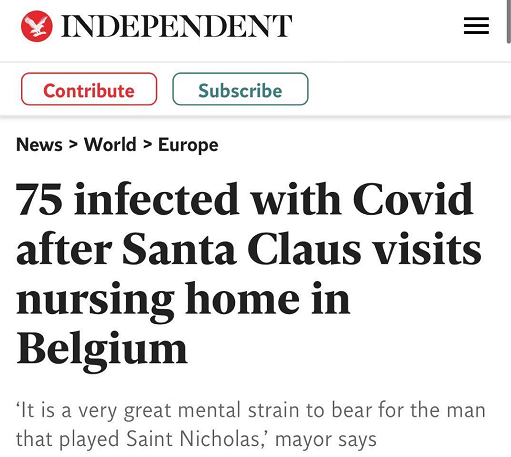
Task: Click the red eagle logo icon
Action: 37,26
